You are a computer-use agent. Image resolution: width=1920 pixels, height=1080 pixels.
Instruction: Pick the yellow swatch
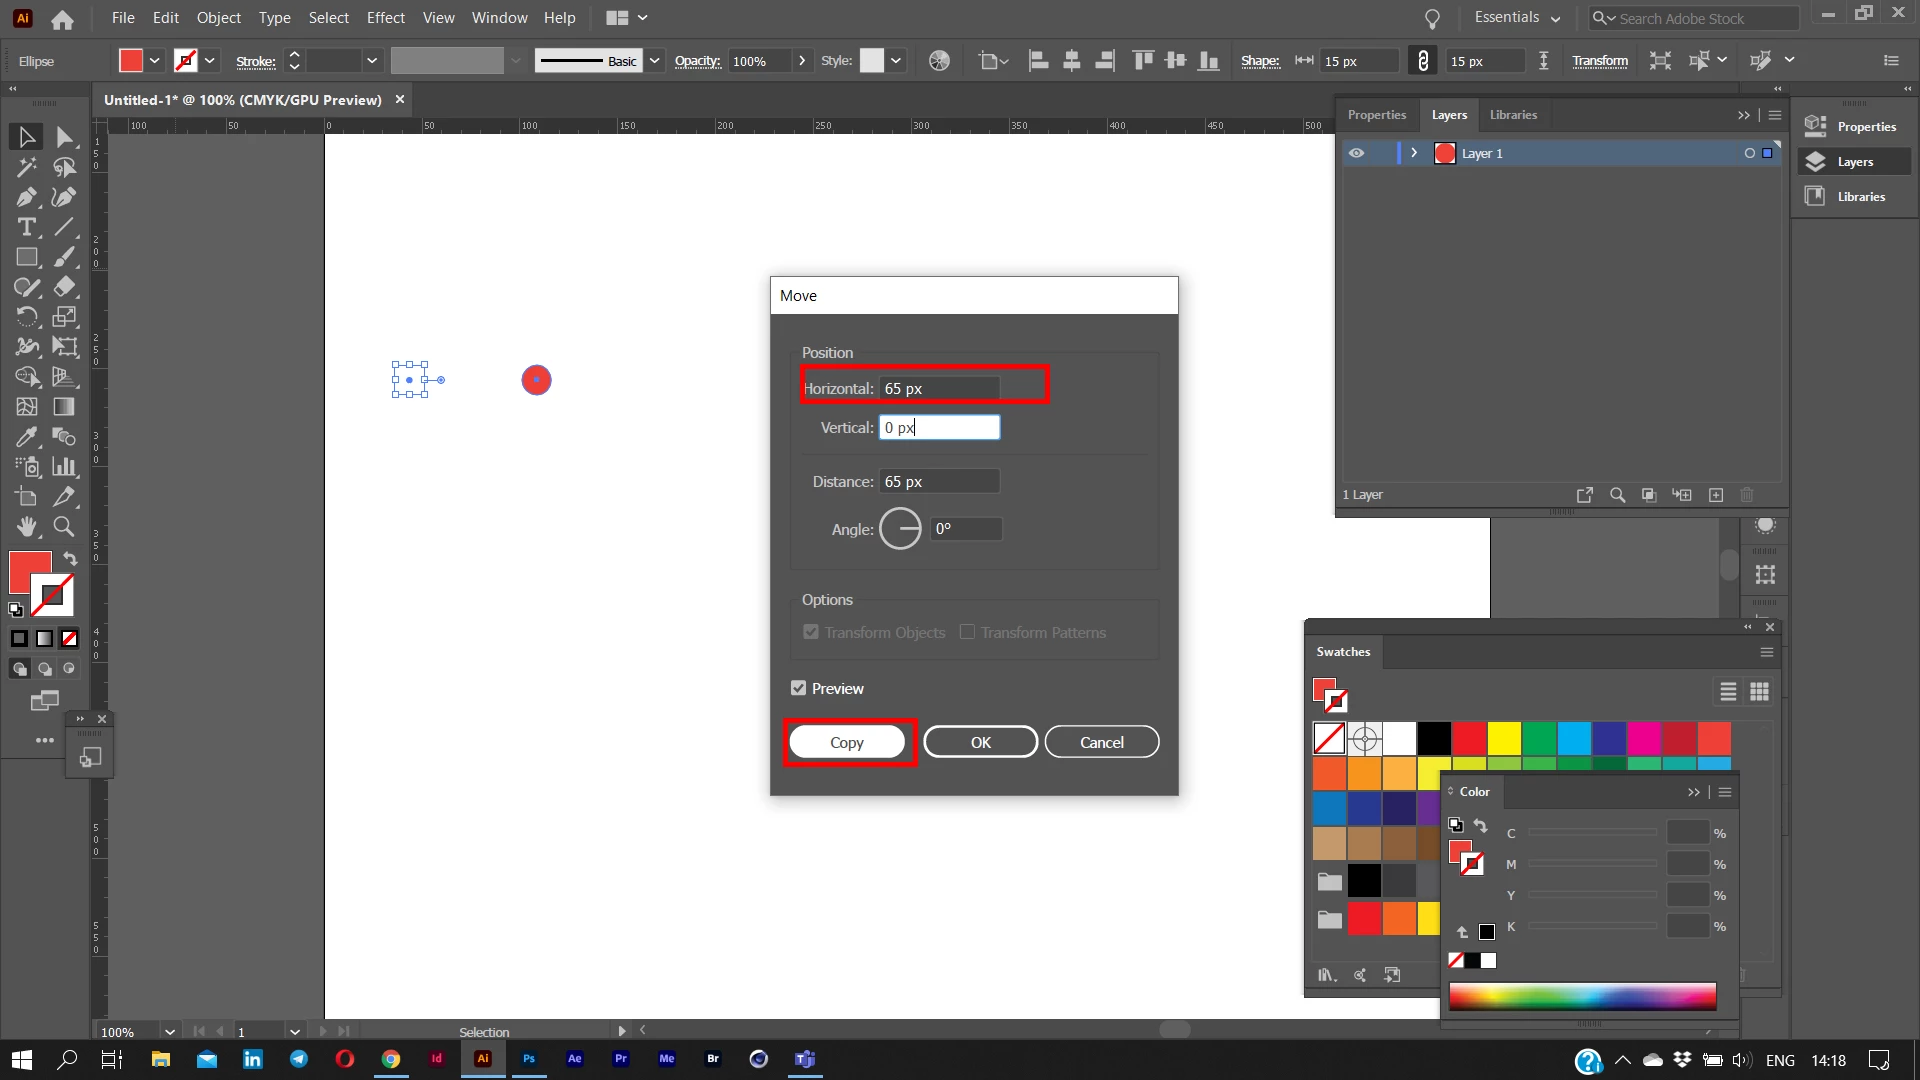pyautogui.click(x=1503, y=739)
